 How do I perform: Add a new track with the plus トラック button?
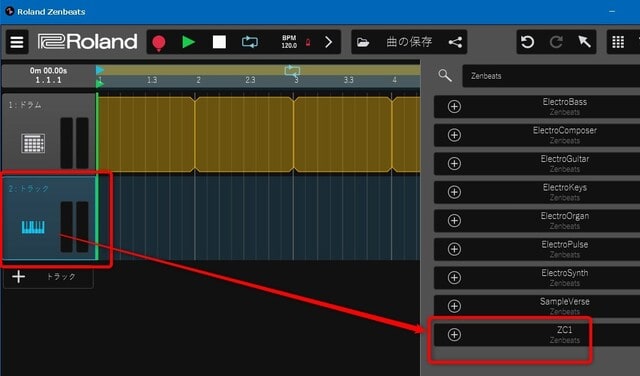tap(48, 277)
